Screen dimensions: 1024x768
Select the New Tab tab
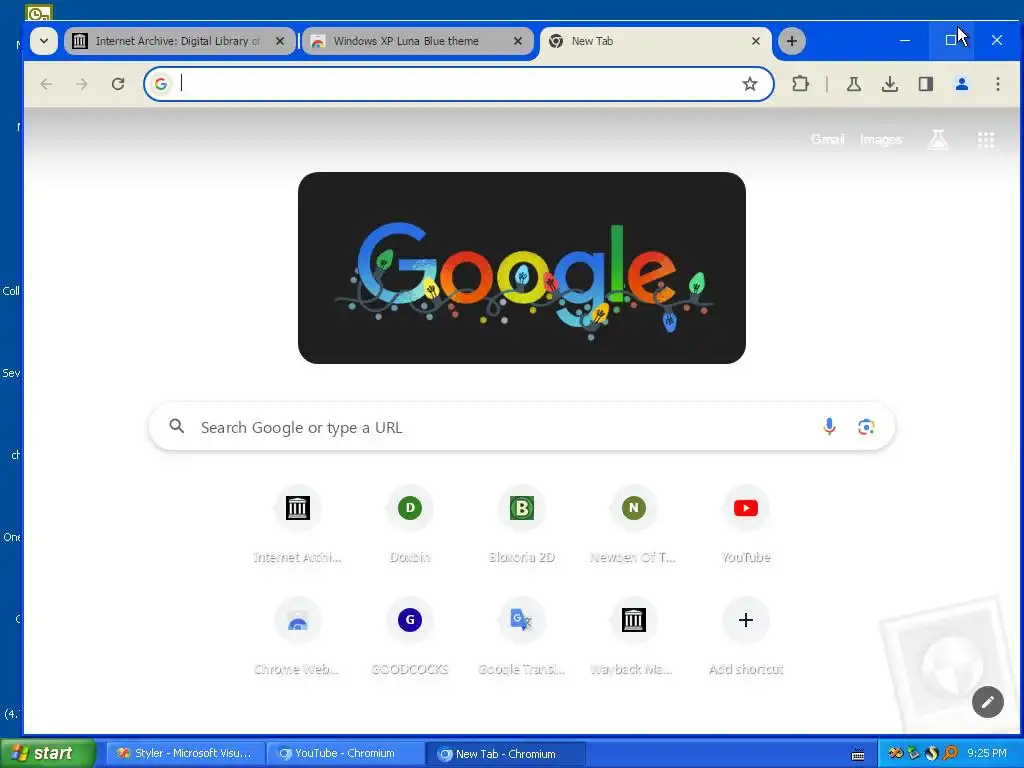pyautogui.click(x=656, y=41)
